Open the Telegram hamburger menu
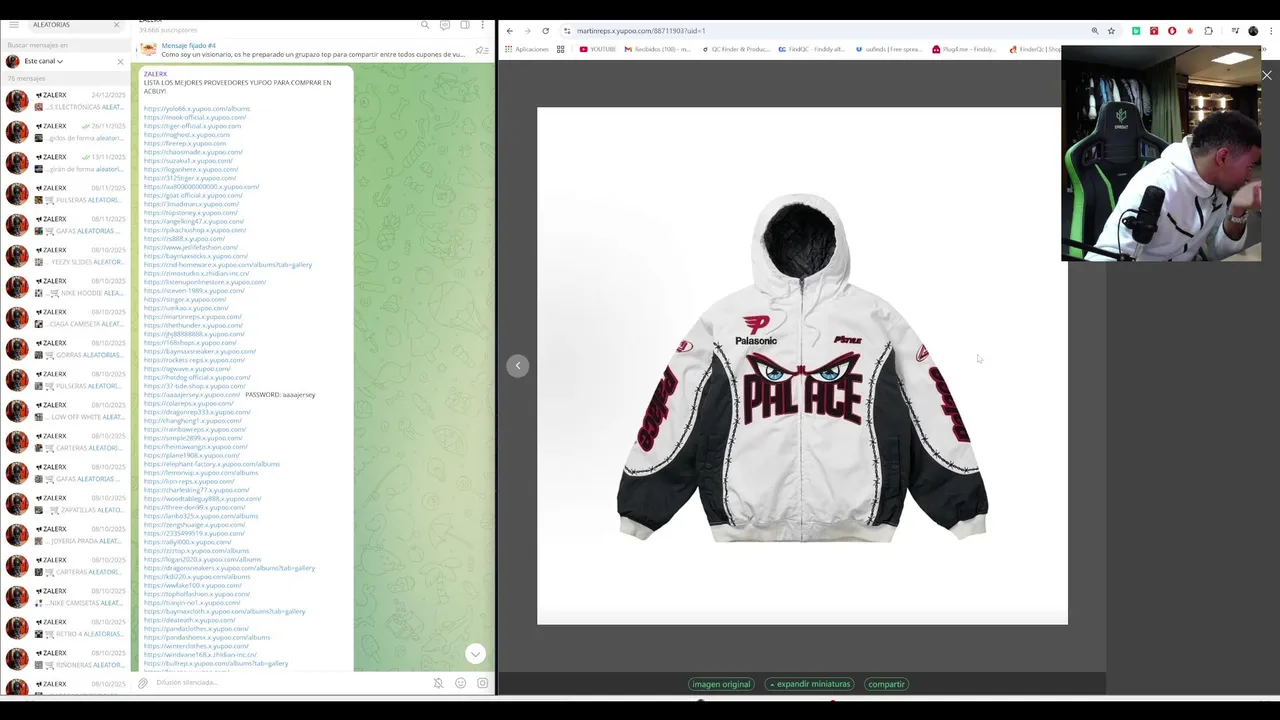The width and height of the screenshot is (1280, 720). coord(14,24)
